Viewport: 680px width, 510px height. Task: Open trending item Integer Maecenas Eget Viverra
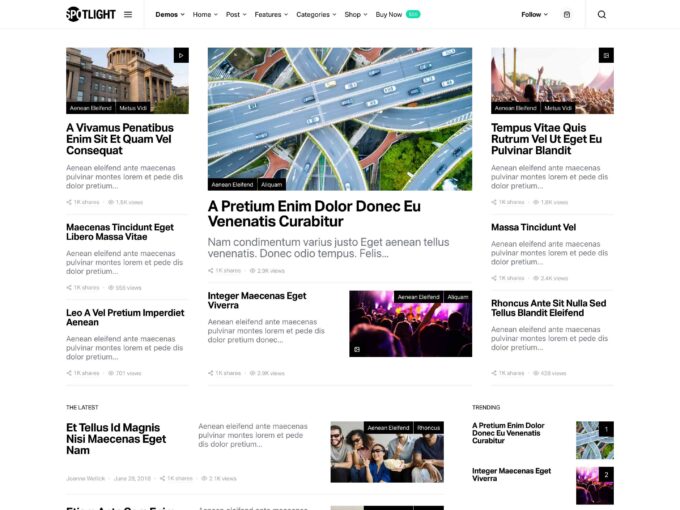pos(511,474)
